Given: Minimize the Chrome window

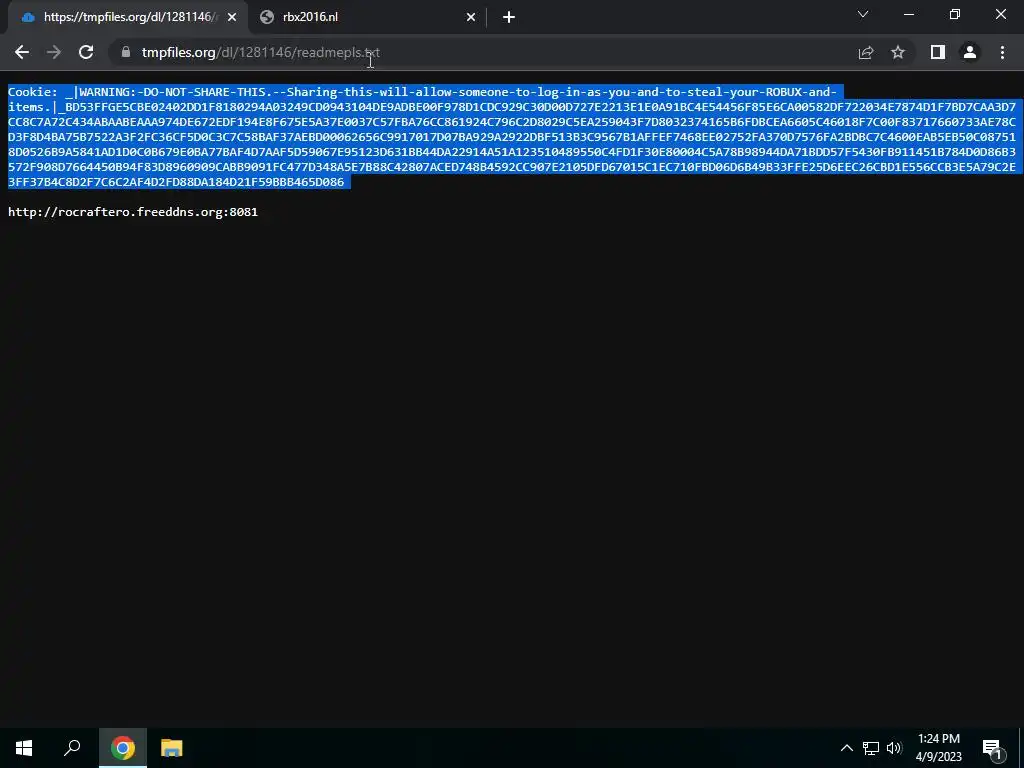Looking at the screenshot, I should pos(908,14).
